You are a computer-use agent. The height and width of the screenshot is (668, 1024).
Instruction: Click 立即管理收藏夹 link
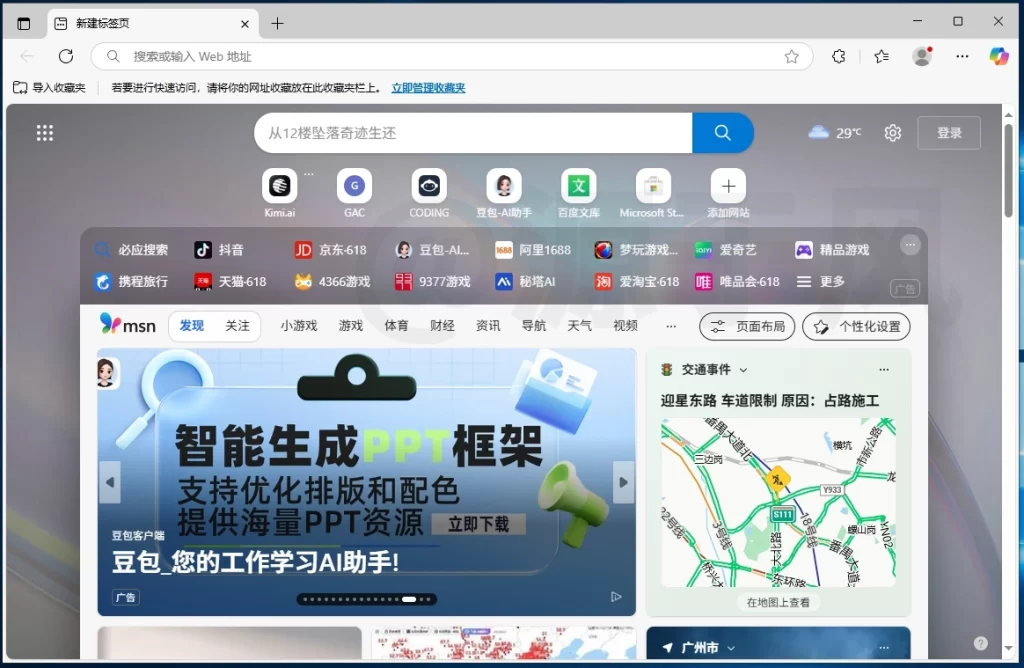[x=428, y=87]
